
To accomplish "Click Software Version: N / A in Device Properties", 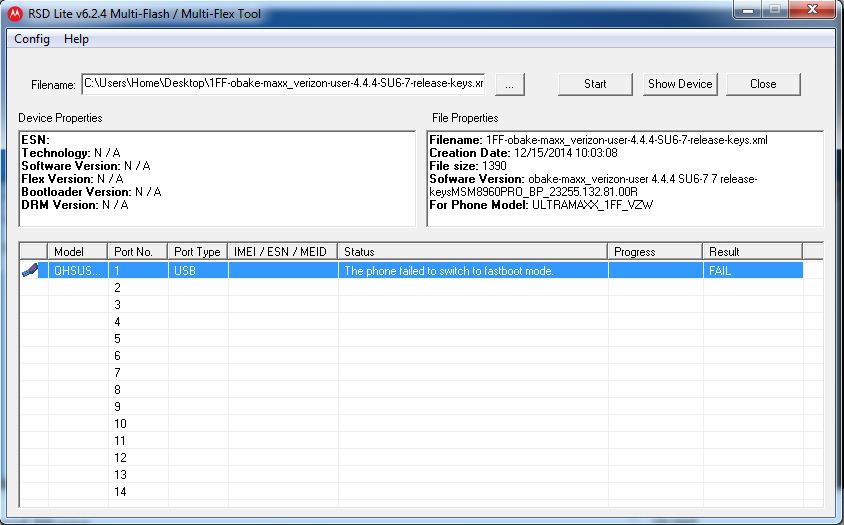I will point(86,166).
